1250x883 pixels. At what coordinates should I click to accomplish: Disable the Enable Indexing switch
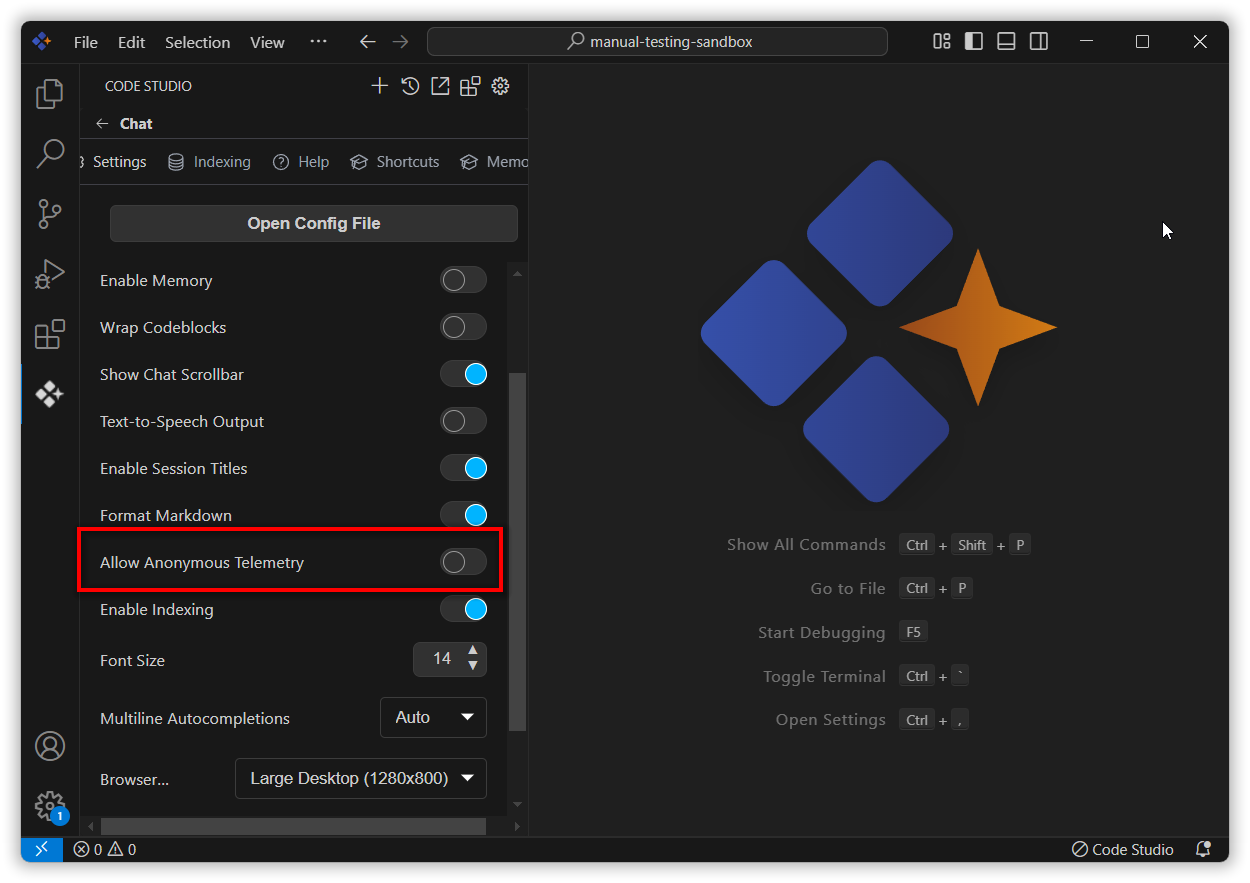[463, 610]
